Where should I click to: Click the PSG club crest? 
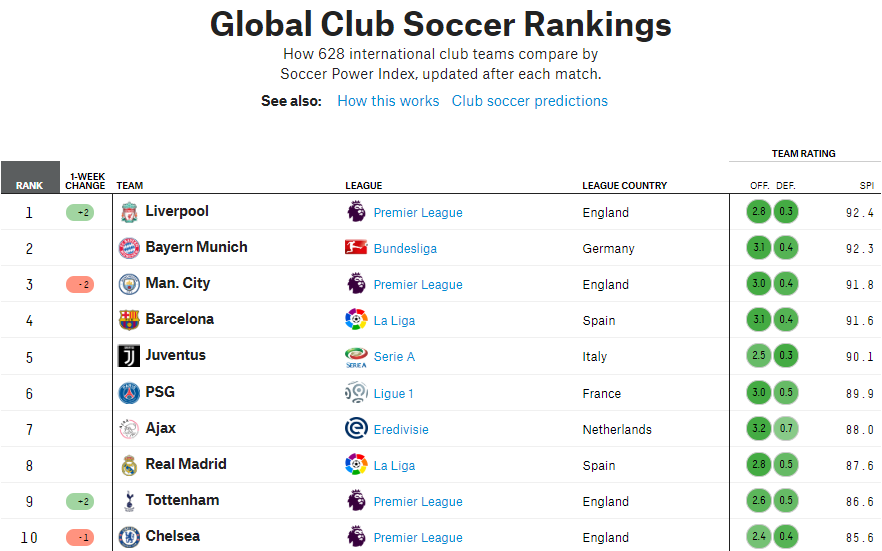pos(129,392)
